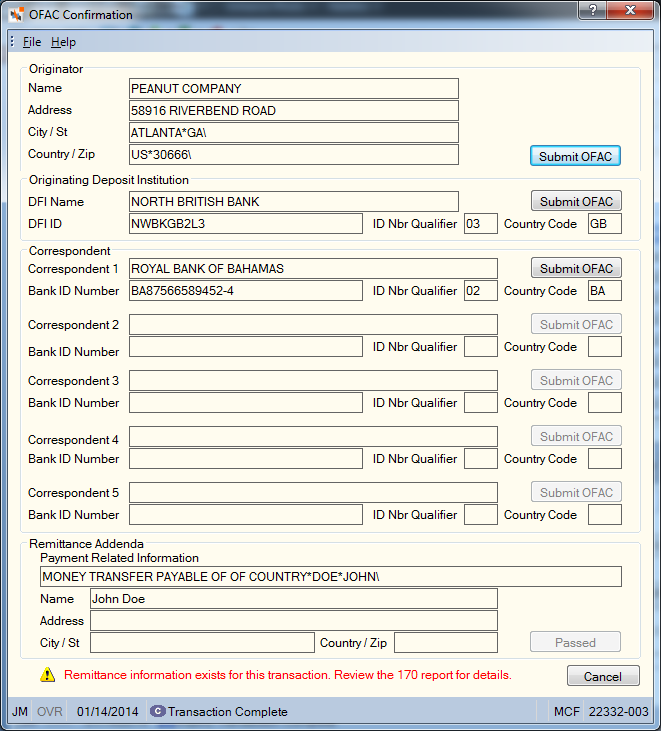The image size is (661, 731).
Task: Click Correspondent 1 Country Code BA field
Action: [605, 290]
